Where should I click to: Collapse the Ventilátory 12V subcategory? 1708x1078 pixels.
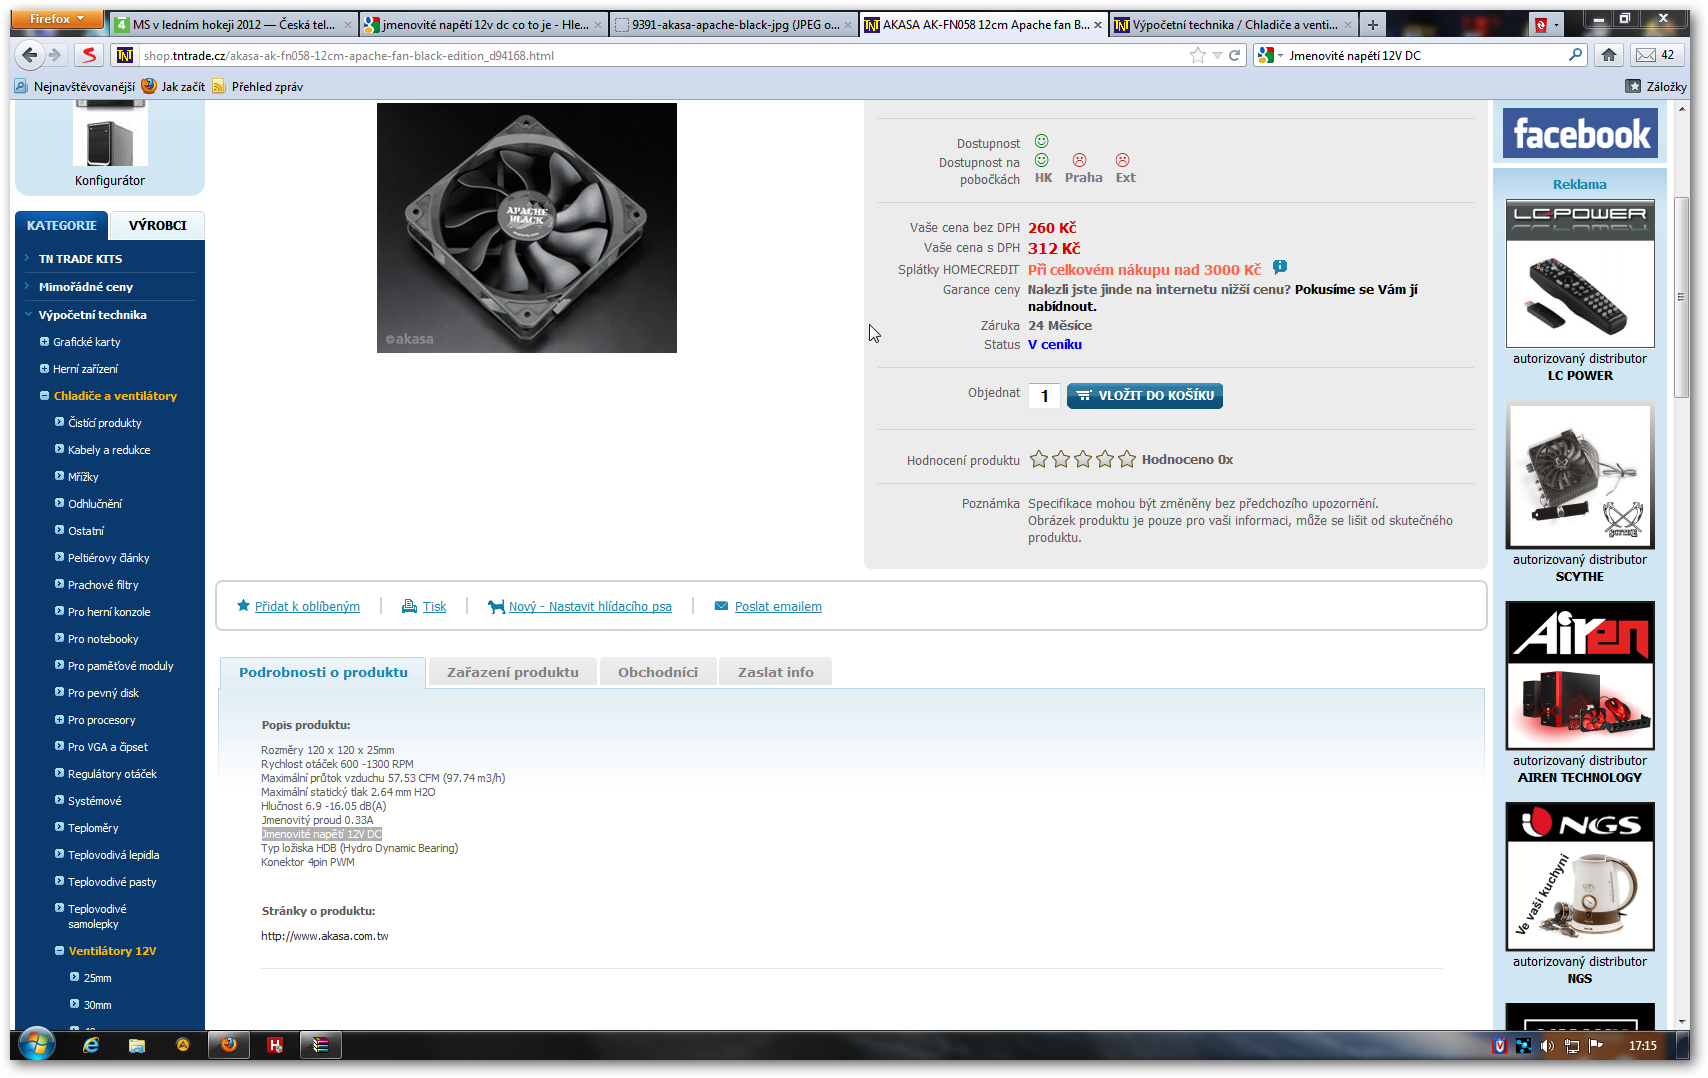click(59, 950)
